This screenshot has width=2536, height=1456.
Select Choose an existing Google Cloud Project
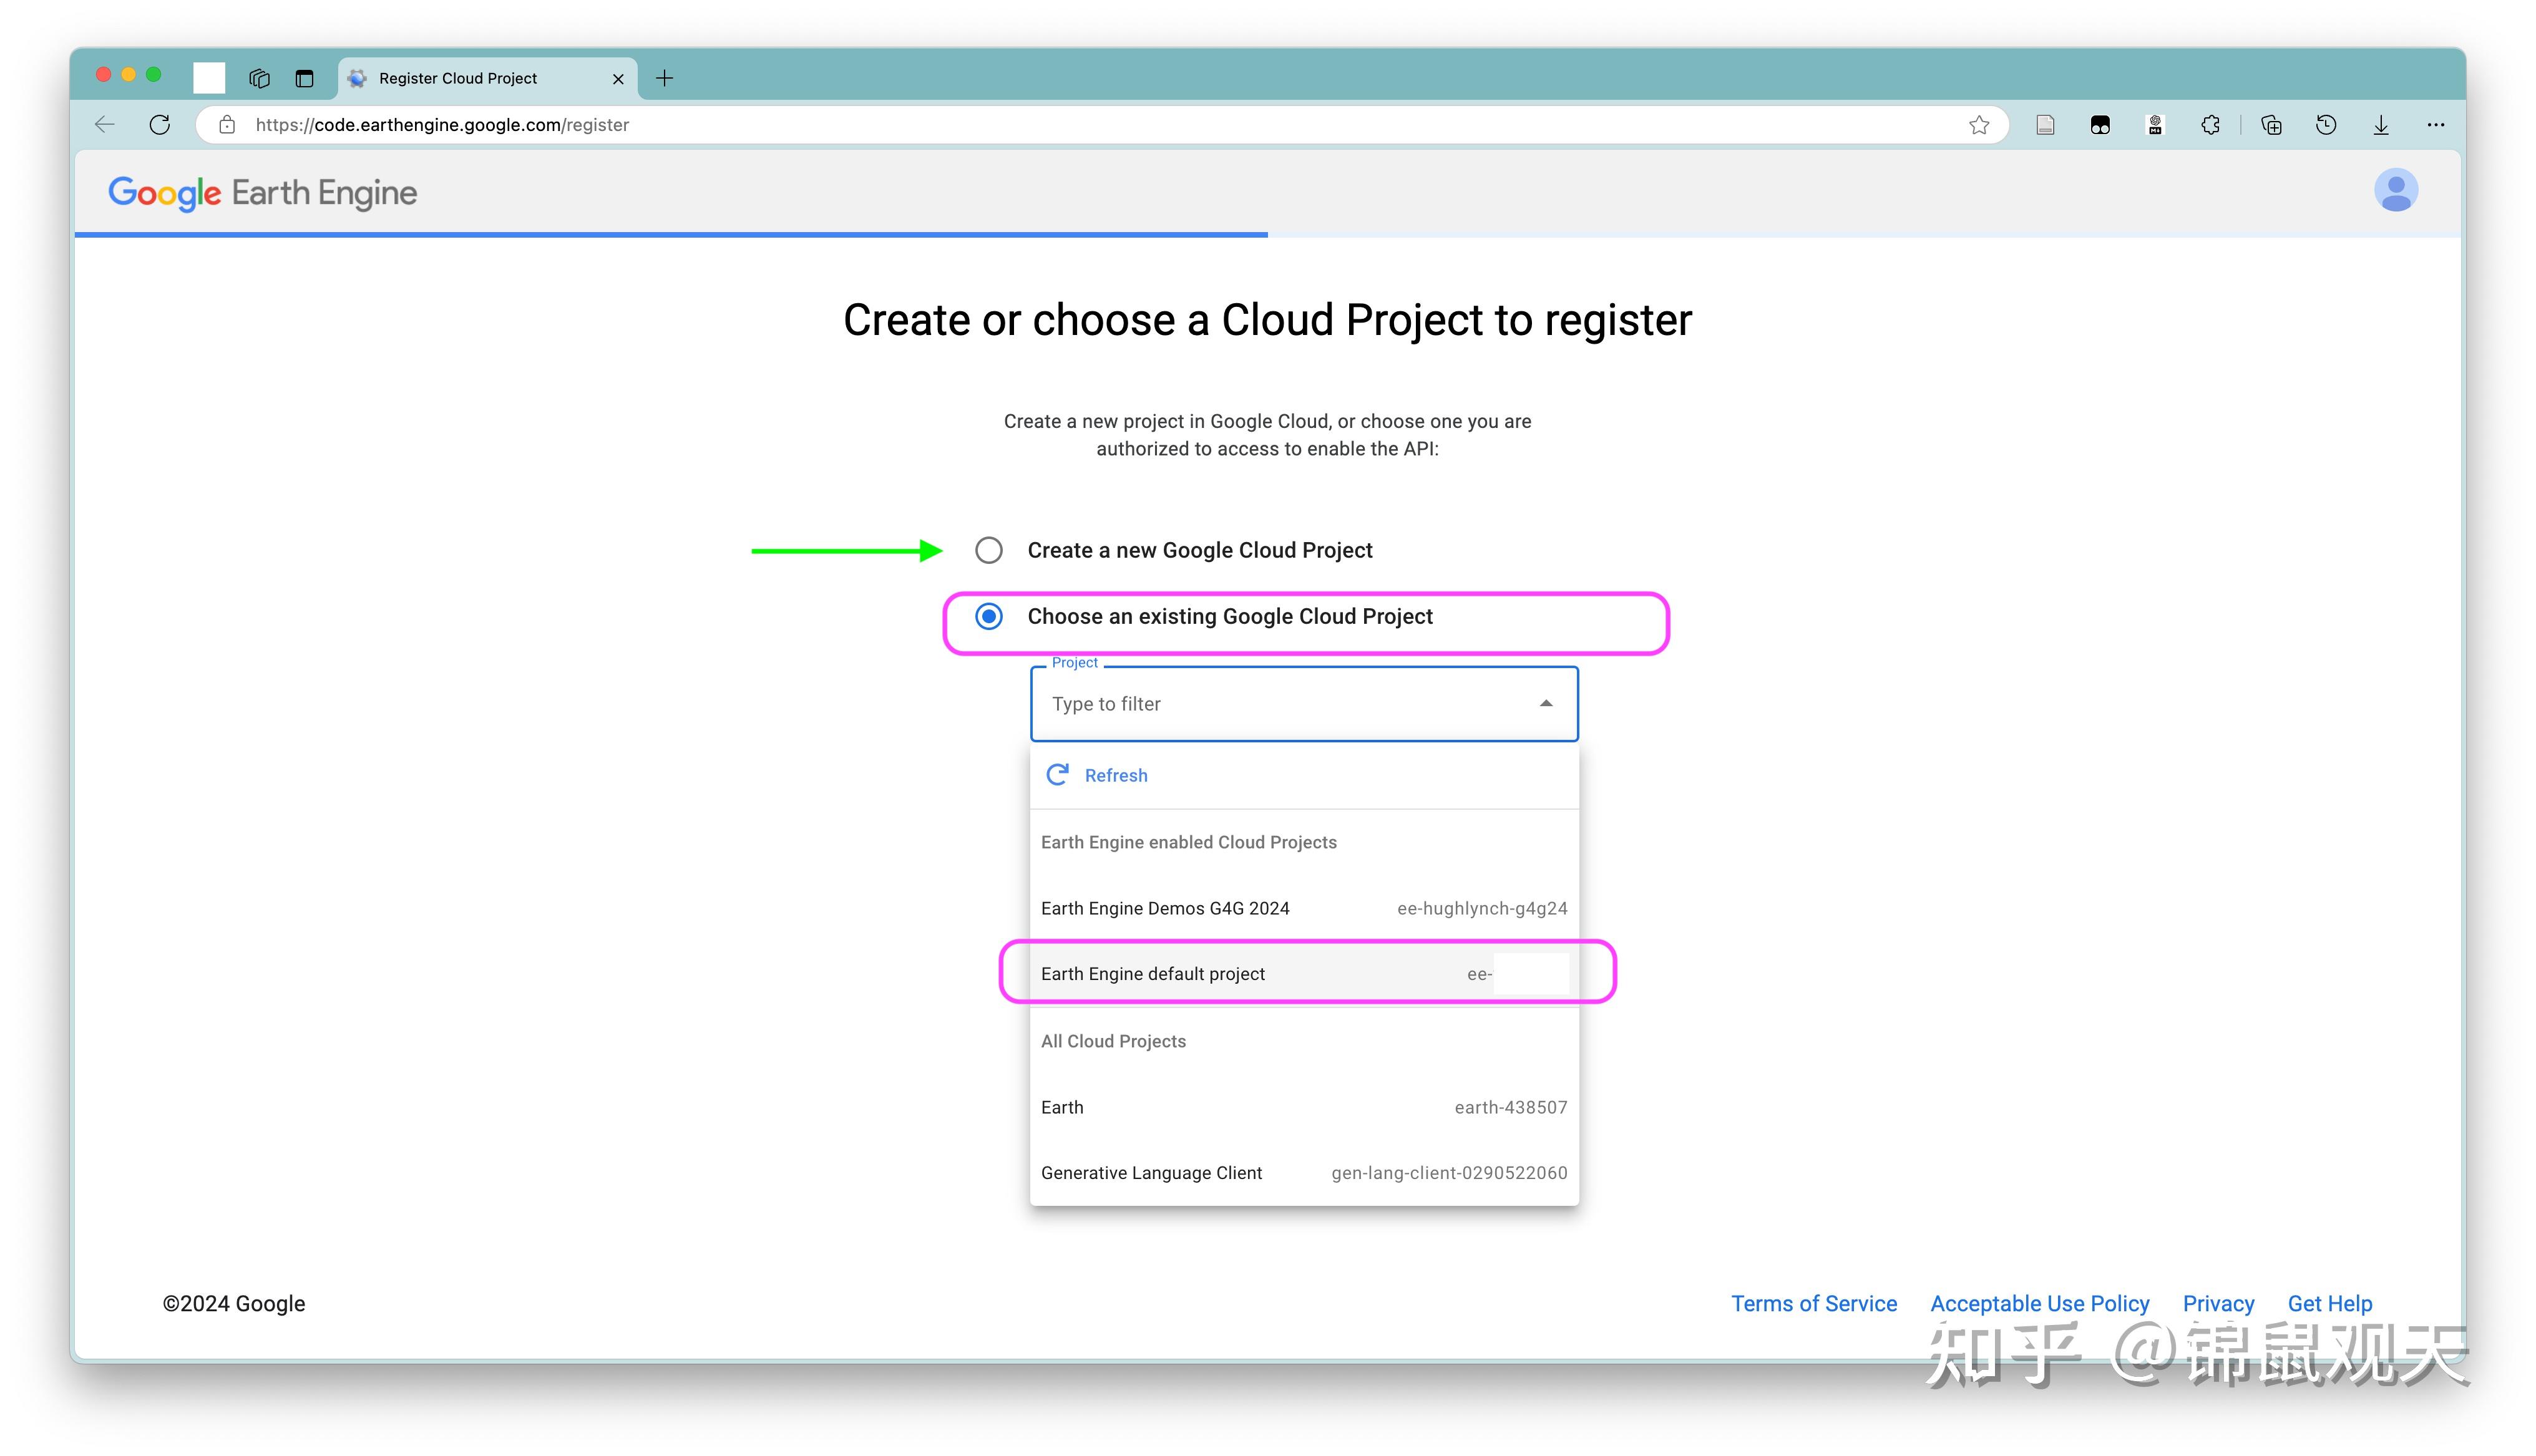click(x=989, y=616)
